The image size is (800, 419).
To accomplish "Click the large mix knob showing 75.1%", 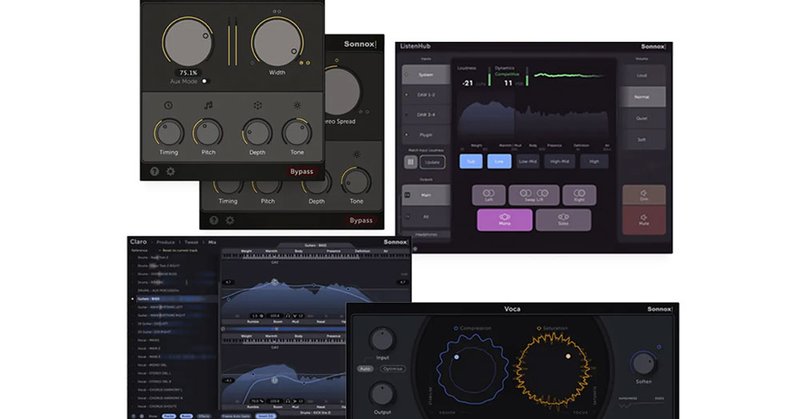I will click(188, 43).
